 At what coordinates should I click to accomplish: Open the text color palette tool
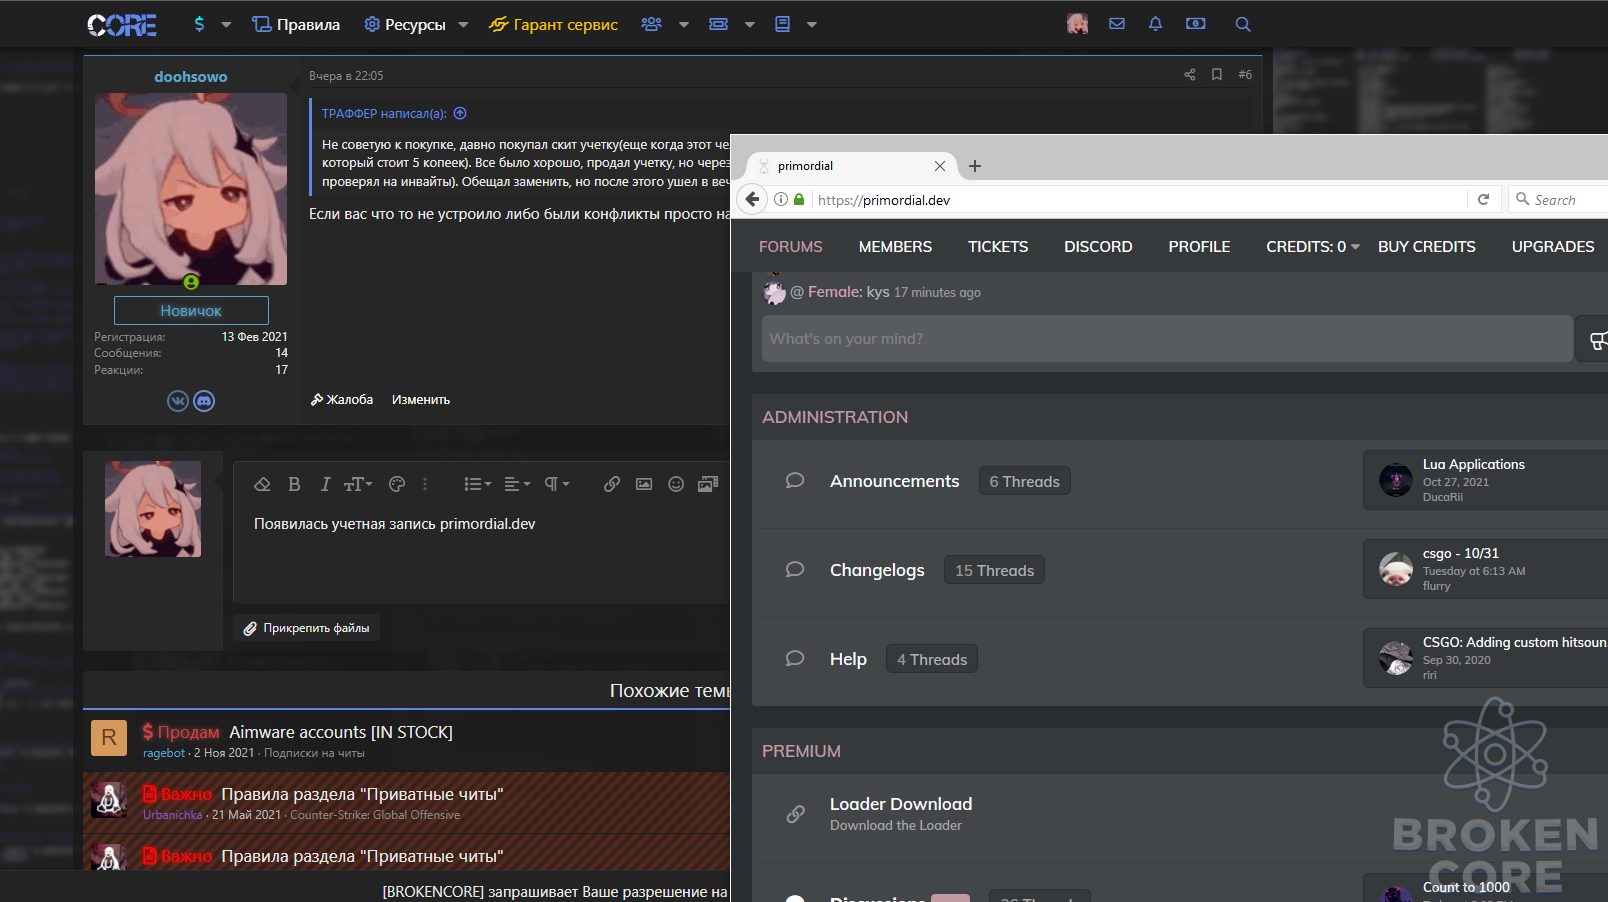tap(397, 484)
